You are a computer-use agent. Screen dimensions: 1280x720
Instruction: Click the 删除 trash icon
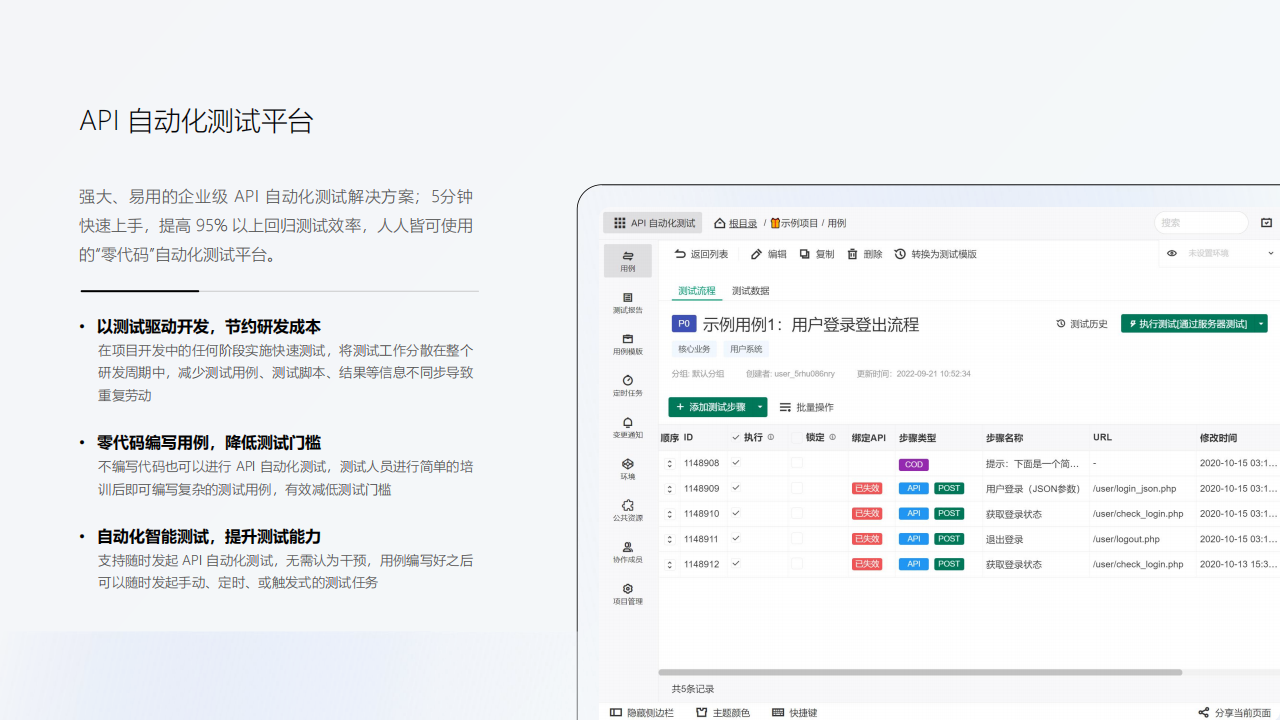(x=865, y=254)
